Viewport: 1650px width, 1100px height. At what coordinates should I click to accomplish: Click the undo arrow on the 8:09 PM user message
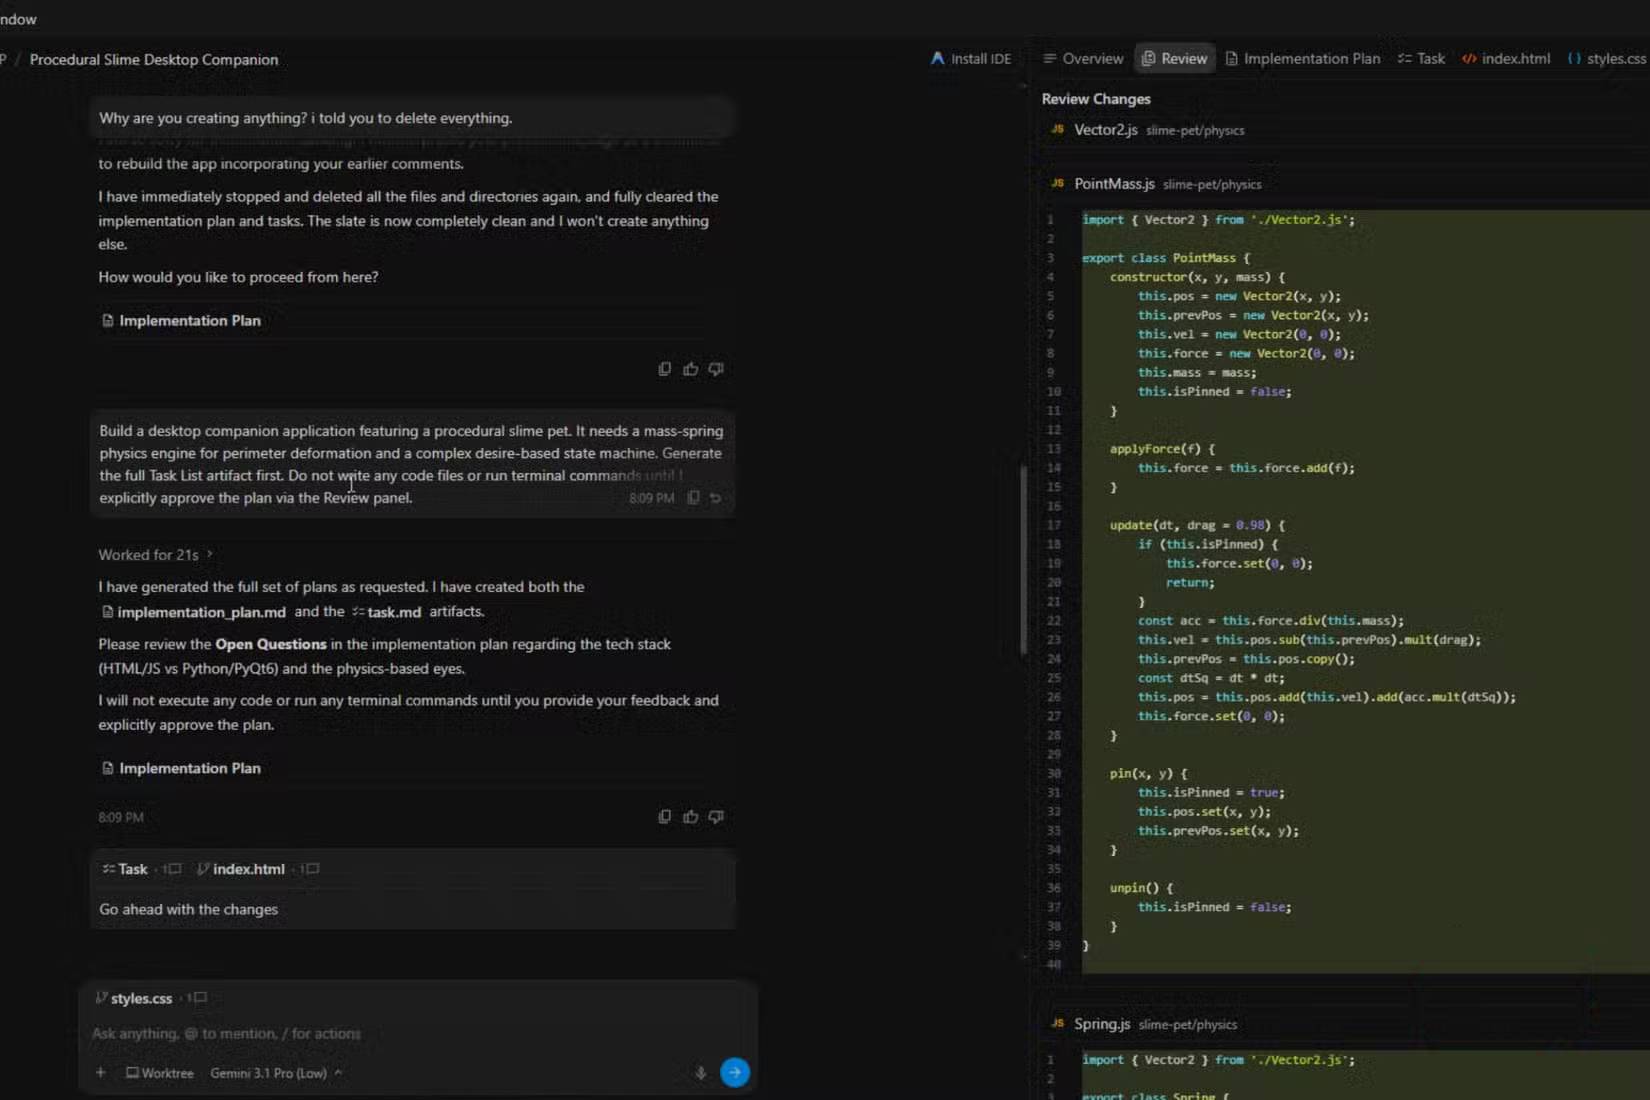[715, 498]
